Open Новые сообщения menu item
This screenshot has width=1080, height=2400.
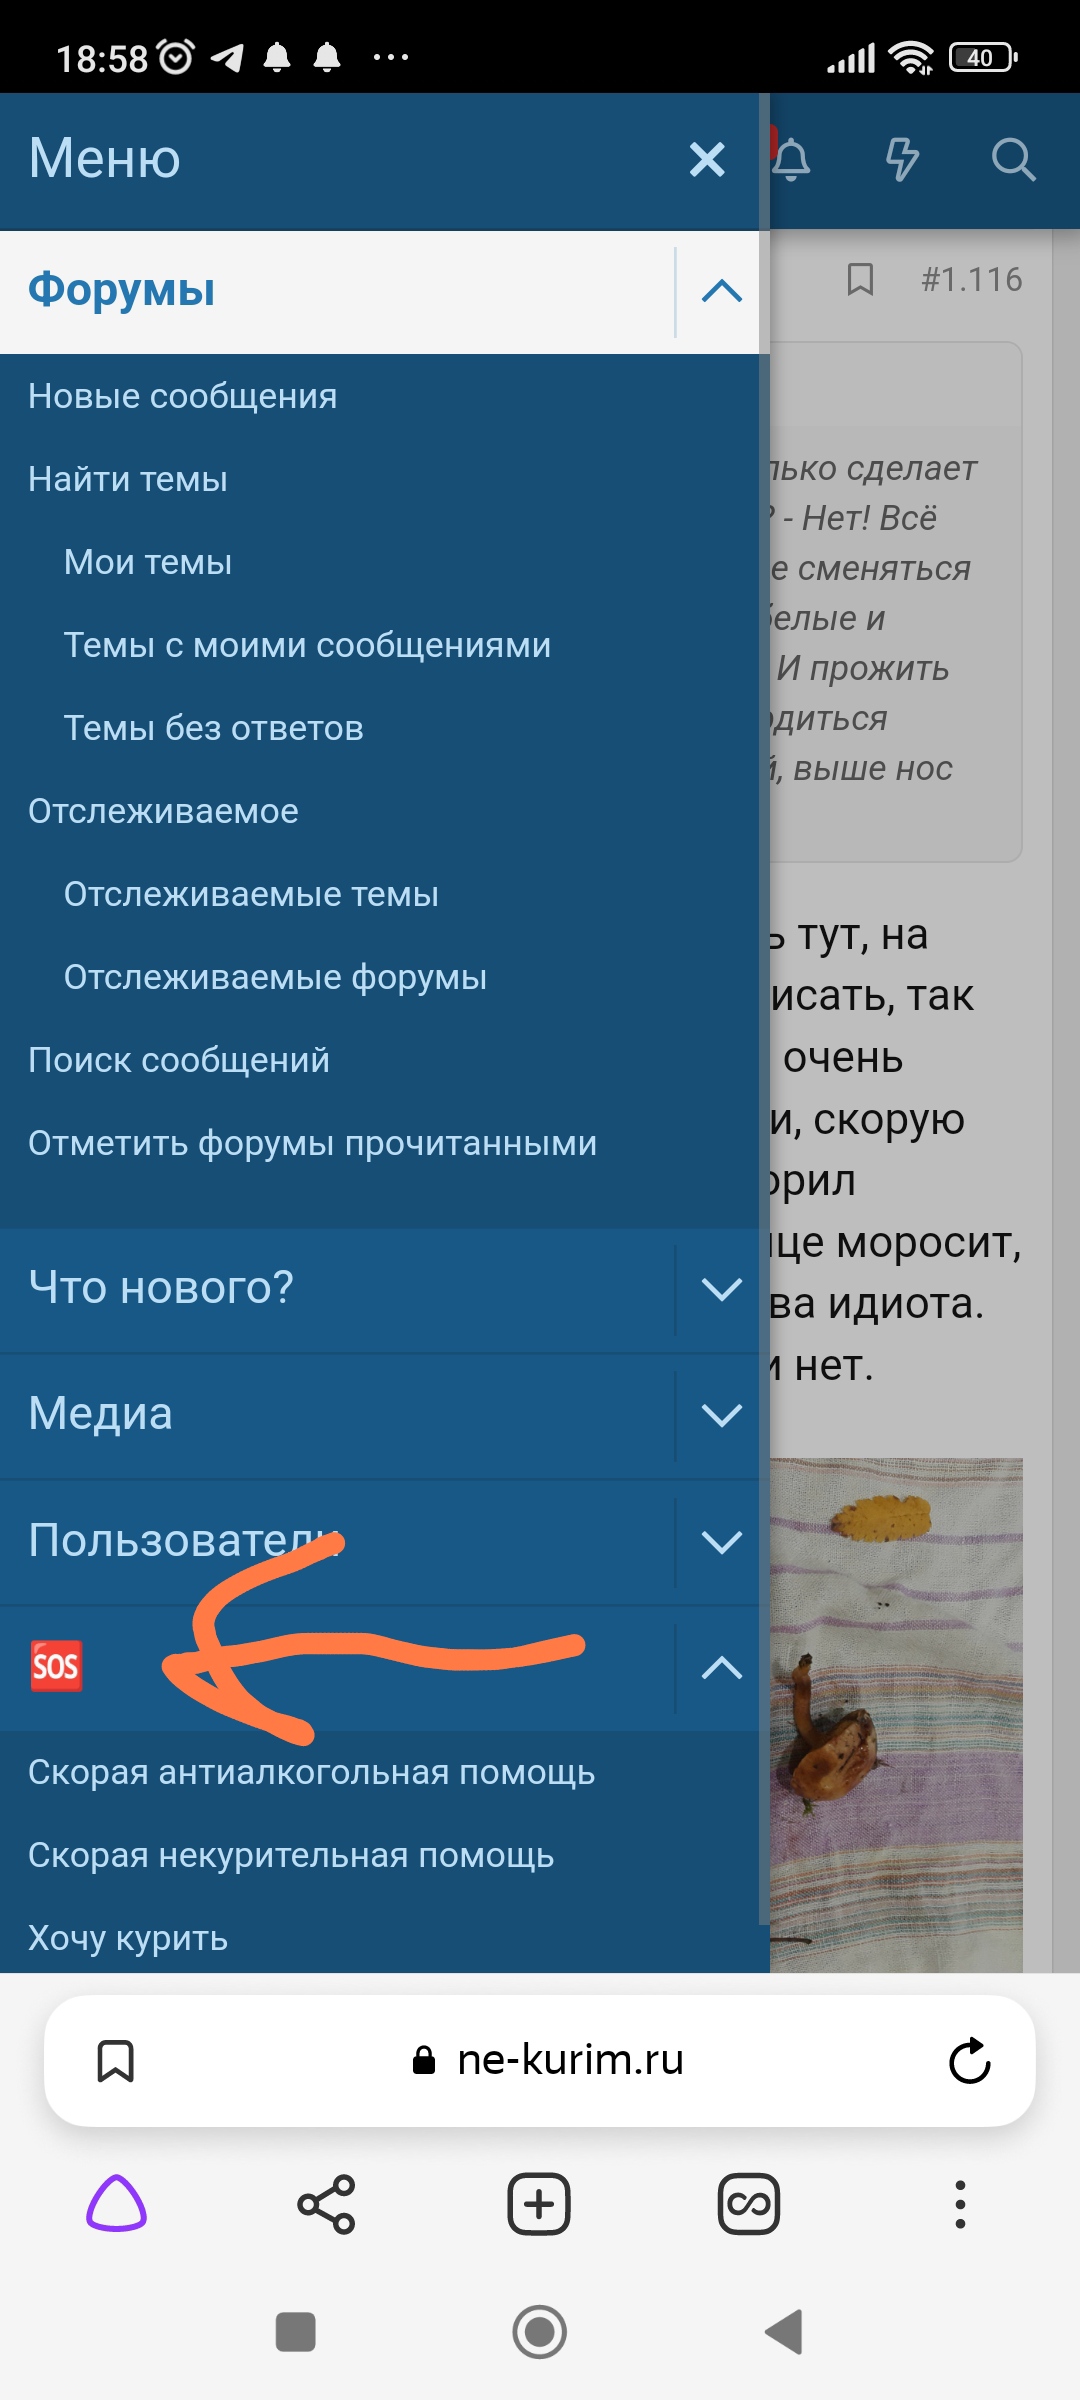point(183,396)
